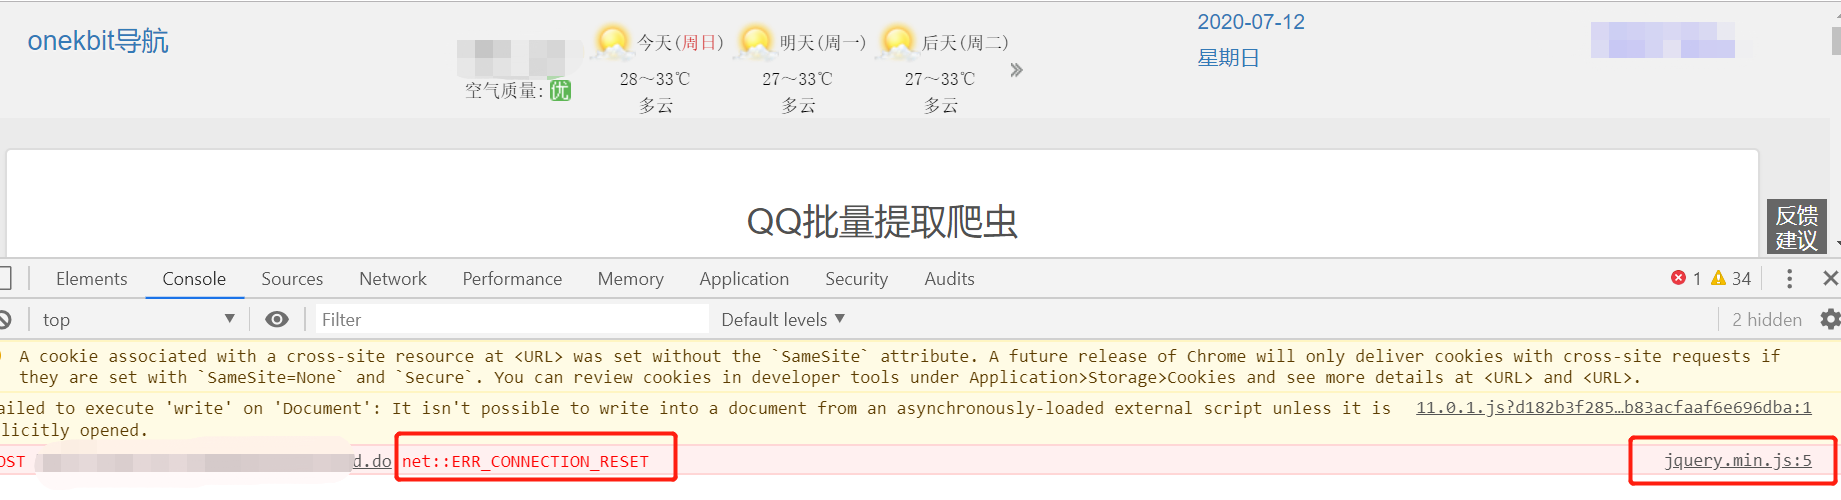Click the red error count icon
Screen dimensions: 1841x500
pyautogui.click(x=1678, y=278)
